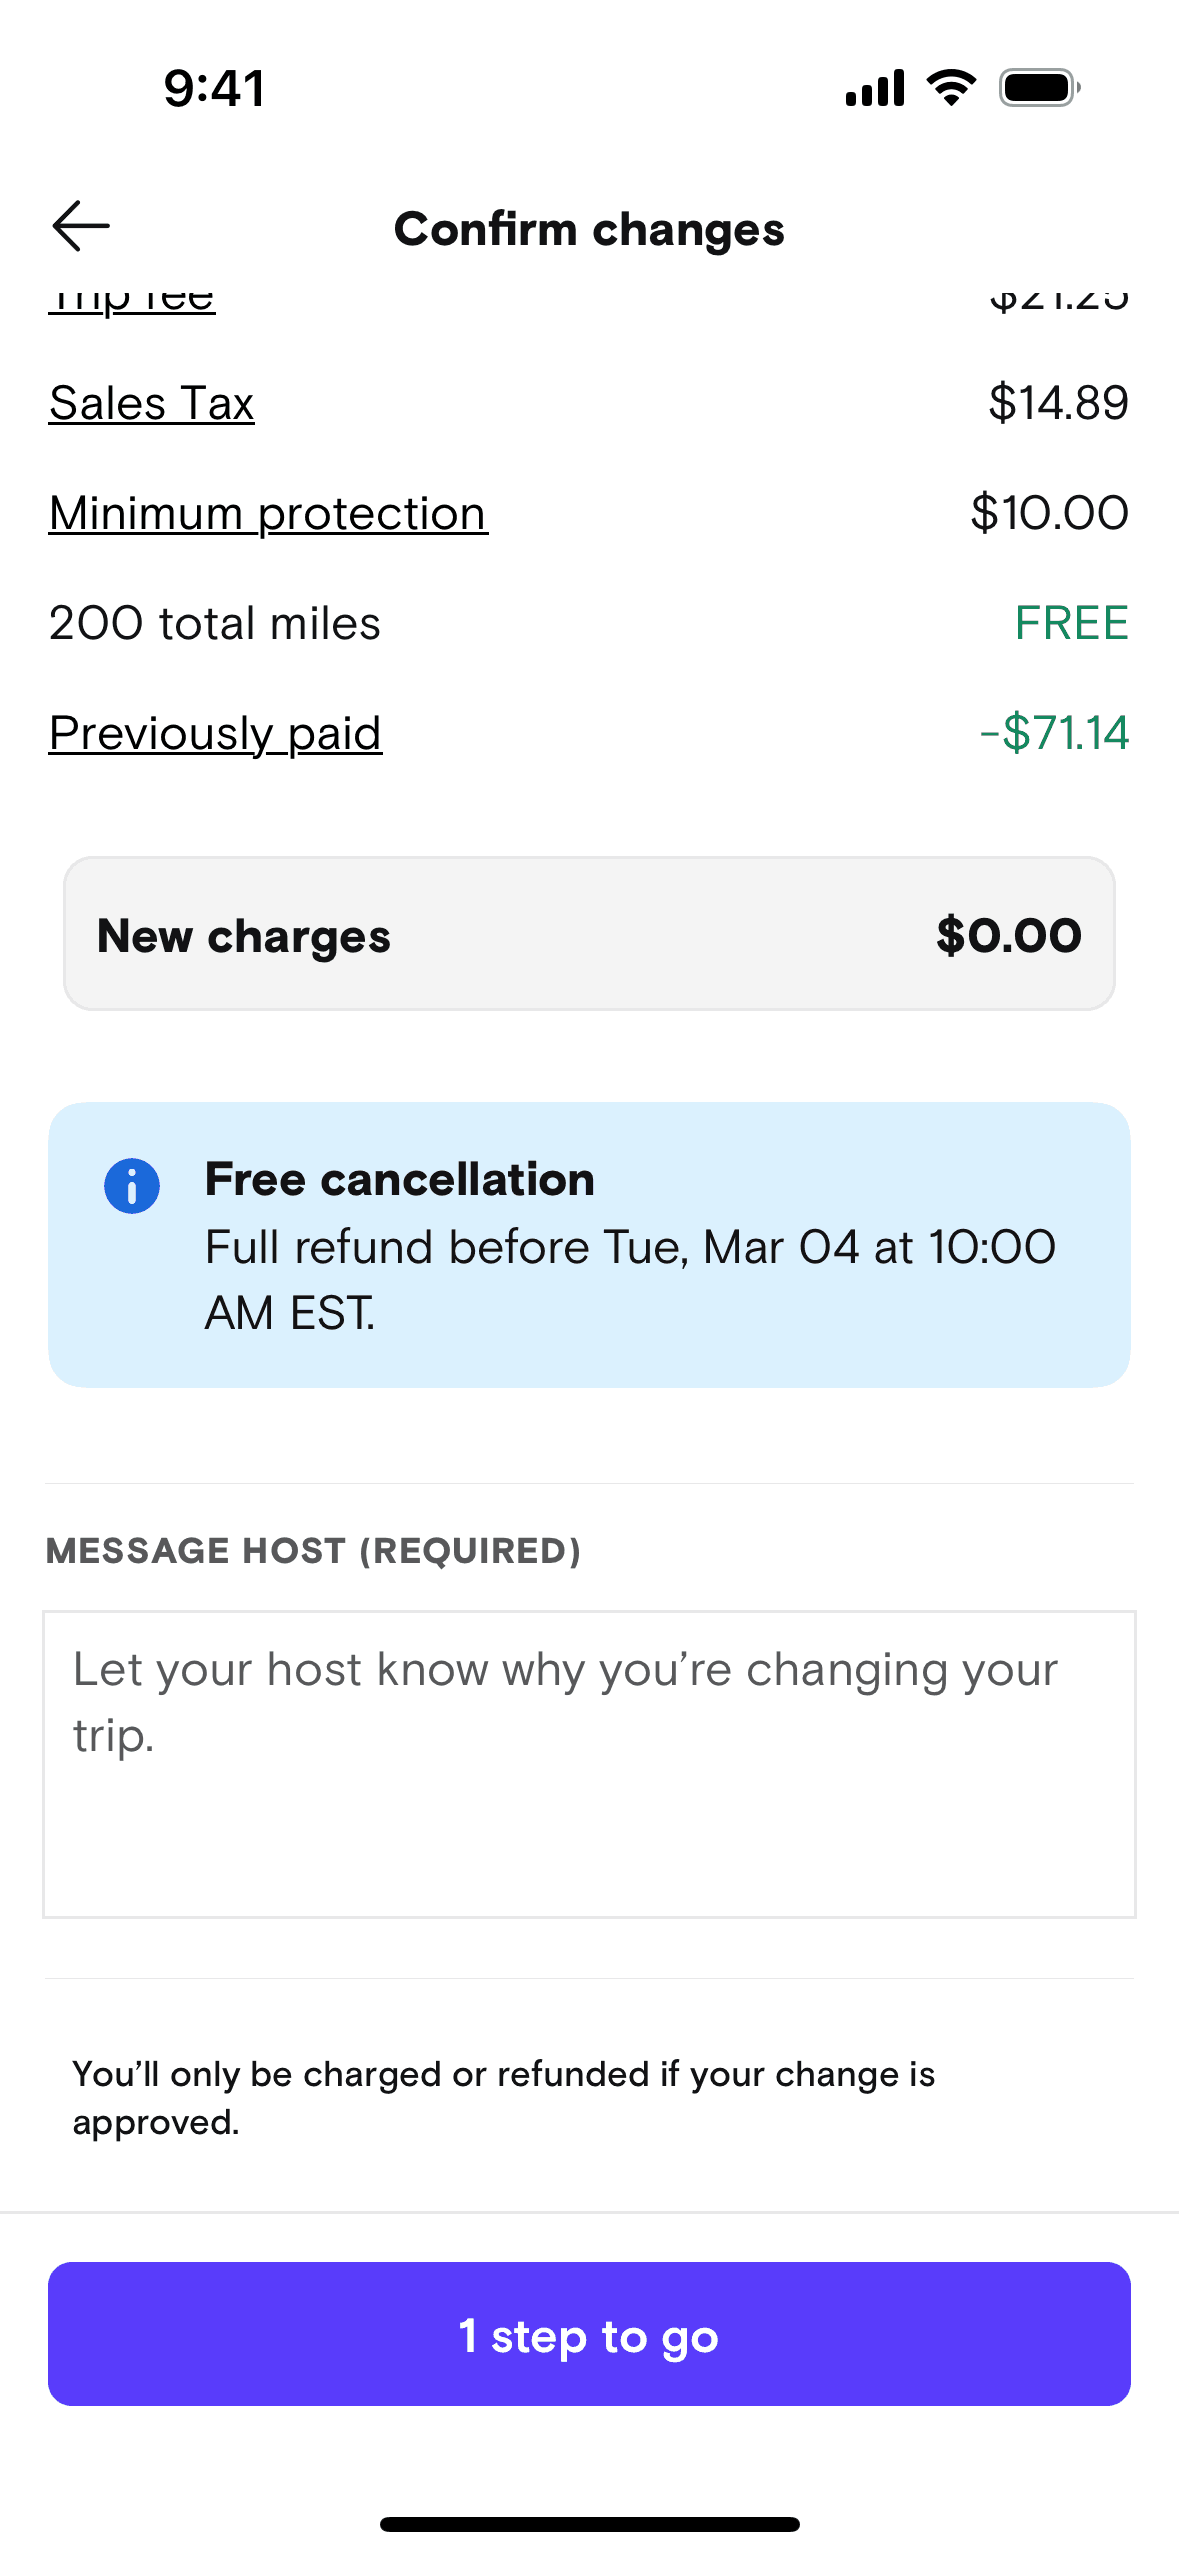Tap the back arrow icon
The width and height of the screenshot is (1179, 2556).
(81, 226)
